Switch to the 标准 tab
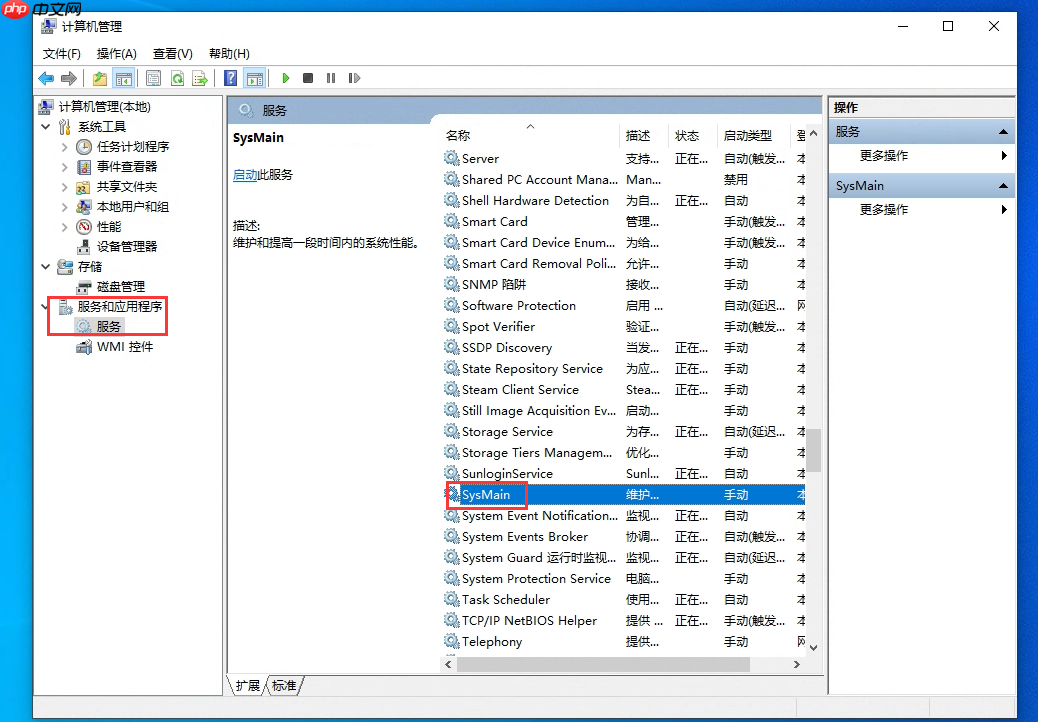The image size is (1038, 722). pyautogui.click(x=284, y=686)
